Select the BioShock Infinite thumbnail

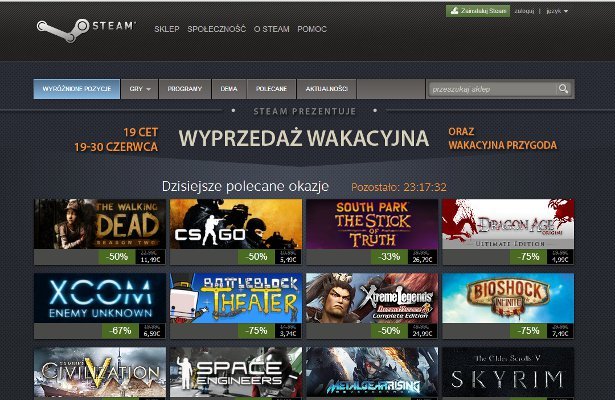(507, 298)
